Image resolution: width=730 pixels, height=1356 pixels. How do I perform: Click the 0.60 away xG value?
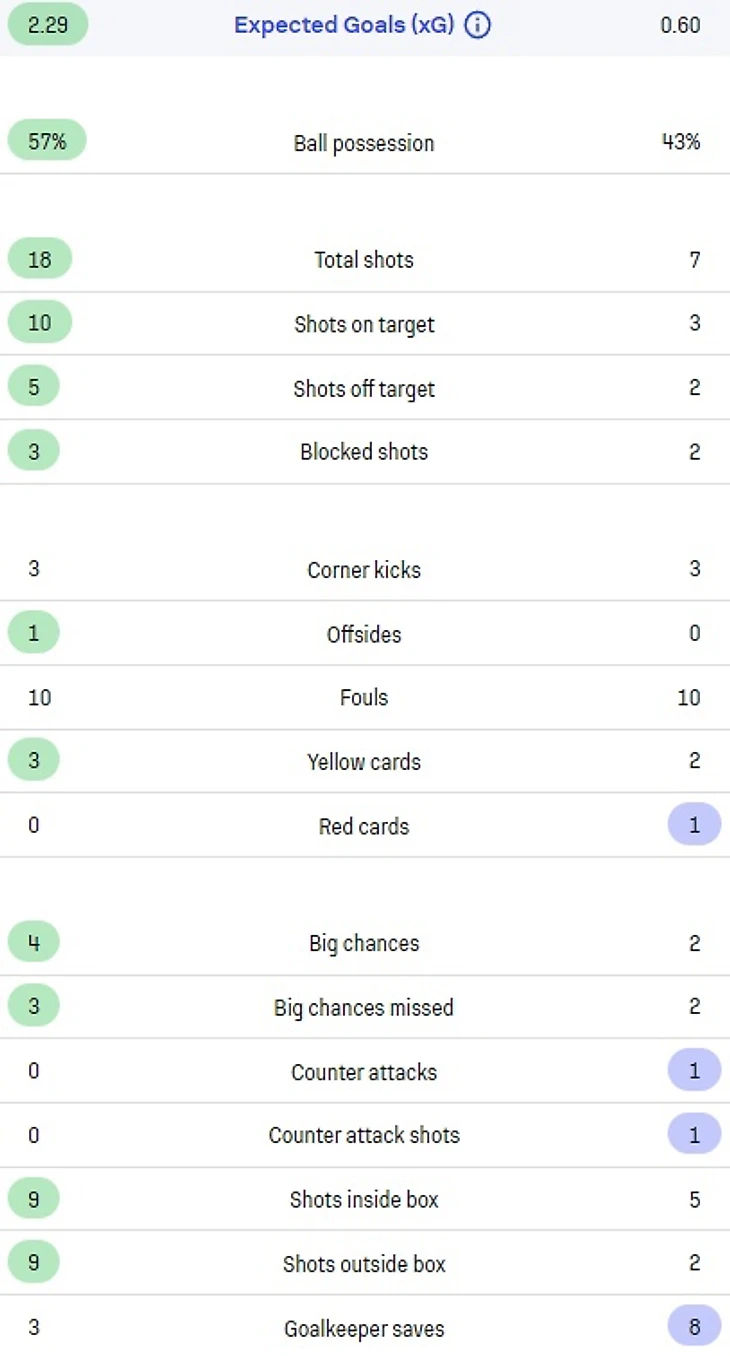click(x=680, y=25)
